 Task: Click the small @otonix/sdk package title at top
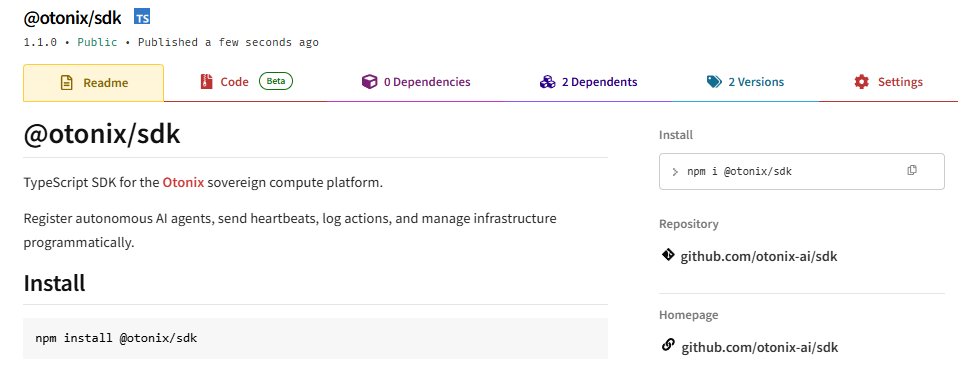coord(72,18)
